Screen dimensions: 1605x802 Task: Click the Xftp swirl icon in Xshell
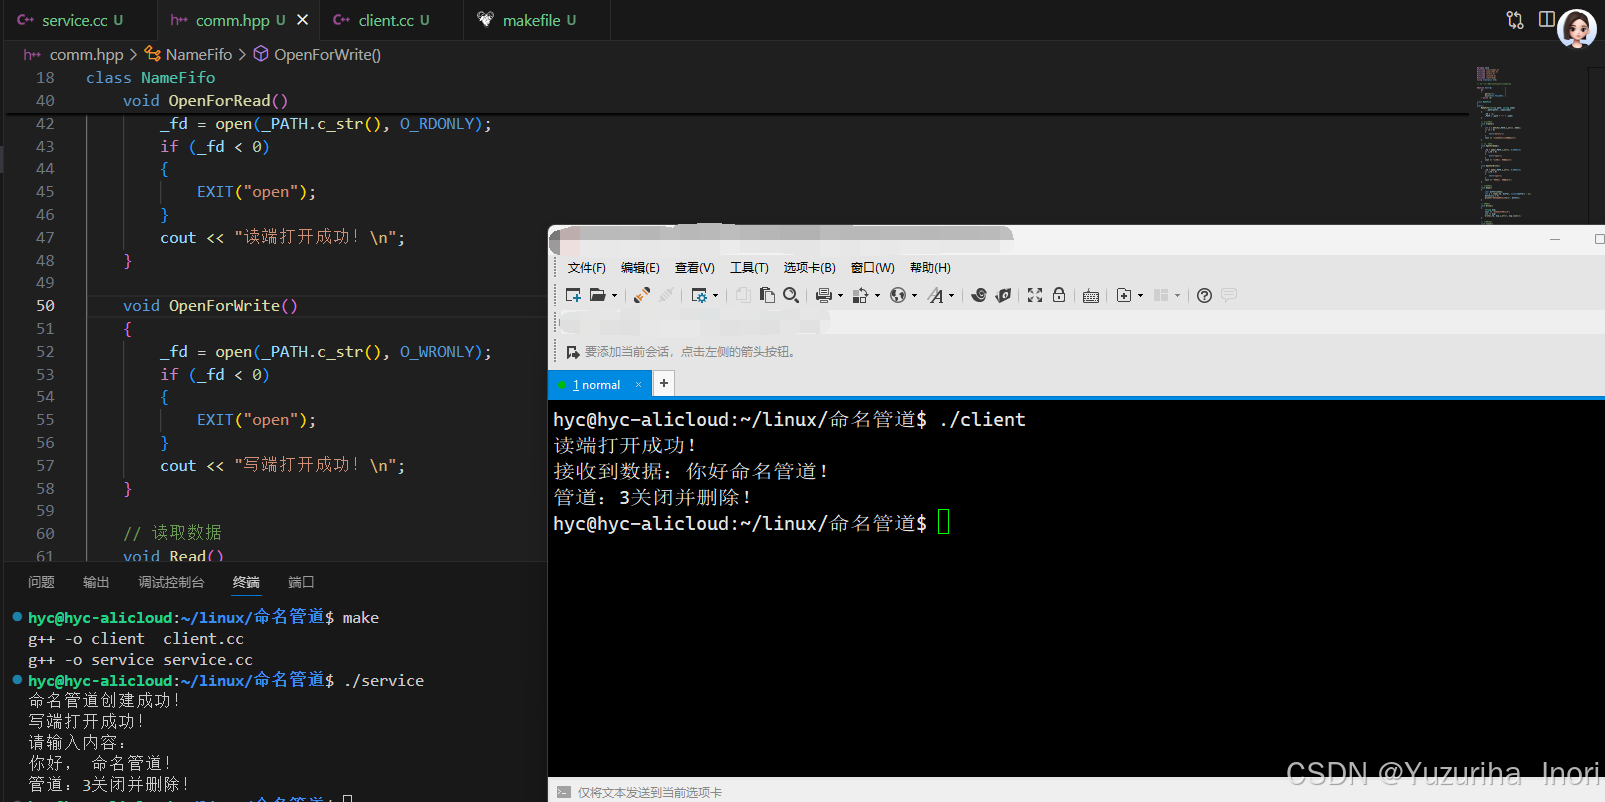click(x=979, y=295)
